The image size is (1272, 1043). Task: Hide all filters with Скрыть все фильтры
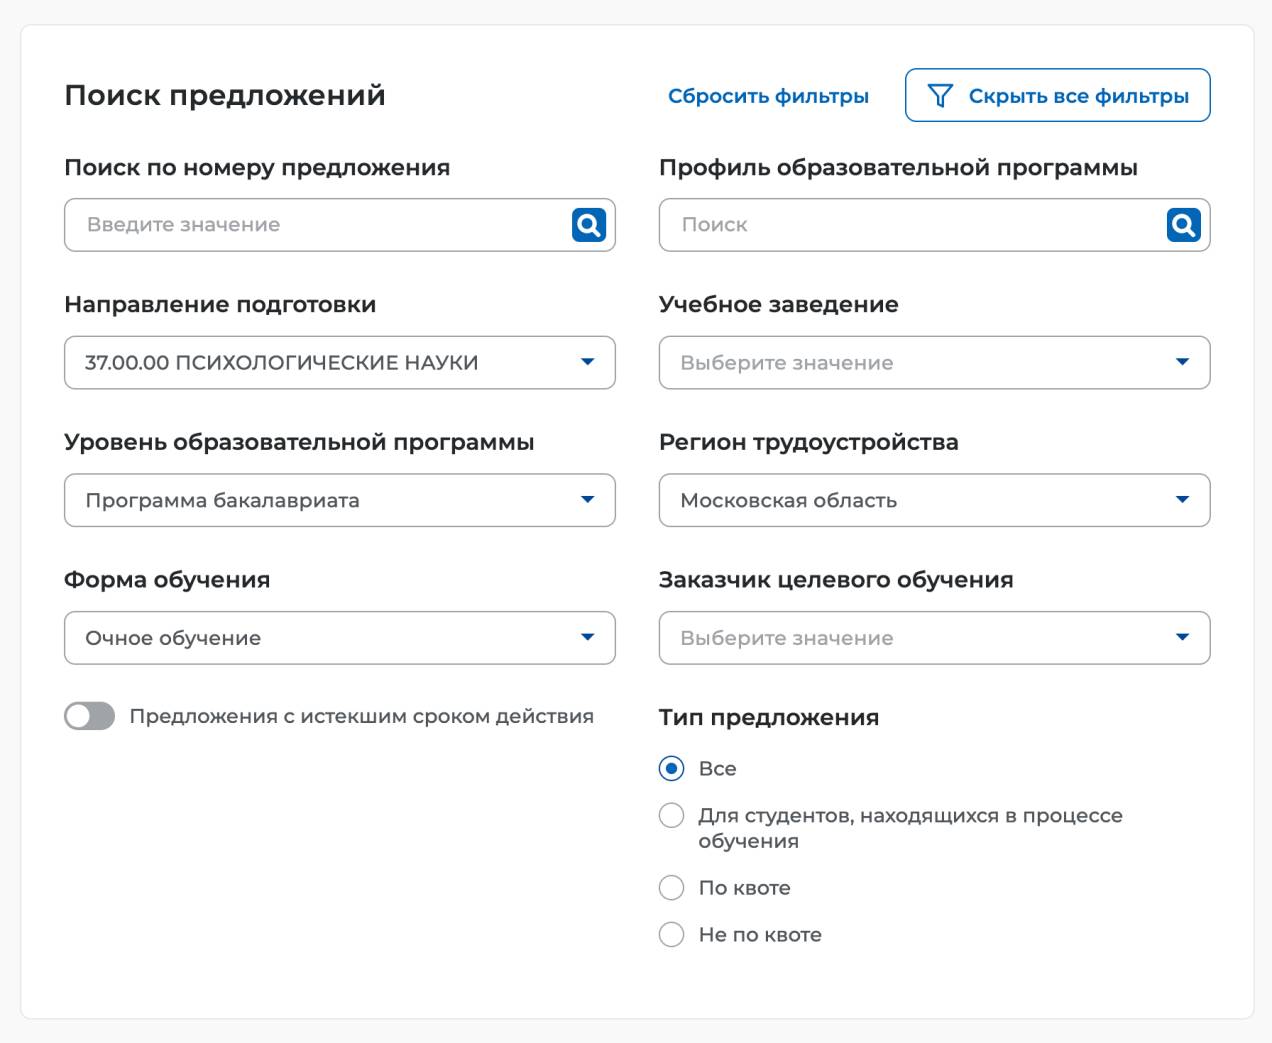(x=1057, y=95)
